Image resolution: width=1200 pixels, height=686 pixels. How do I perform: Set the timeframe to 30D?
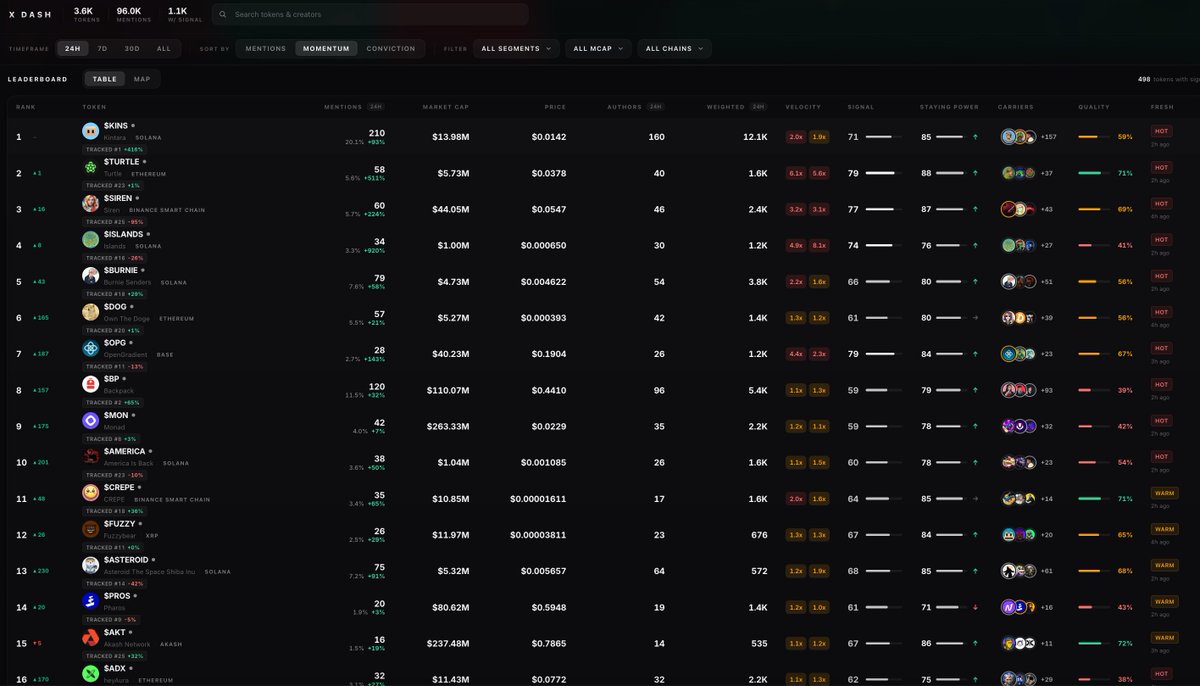click(x=132, y=48)
